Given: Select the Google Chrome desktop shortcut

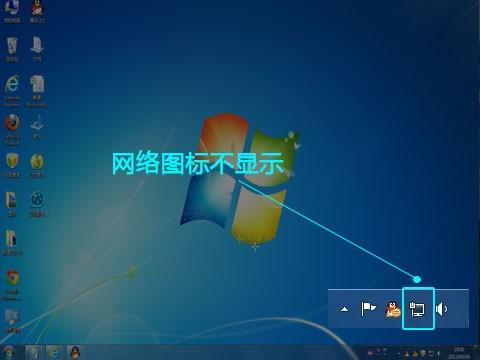Looking at the screenshot, I should click(12, 285).
